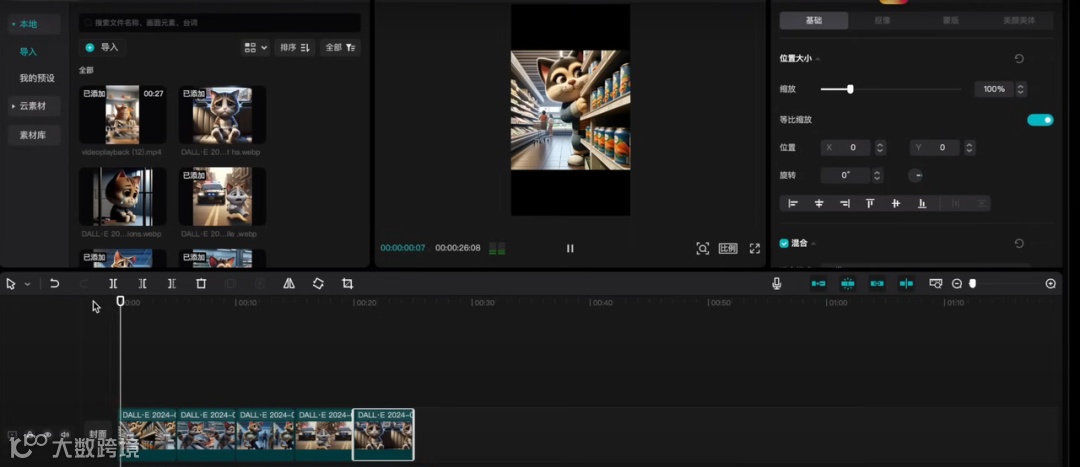Step the Y position value stepper
Screen dimensions: 1080x467
click(970, 147)
